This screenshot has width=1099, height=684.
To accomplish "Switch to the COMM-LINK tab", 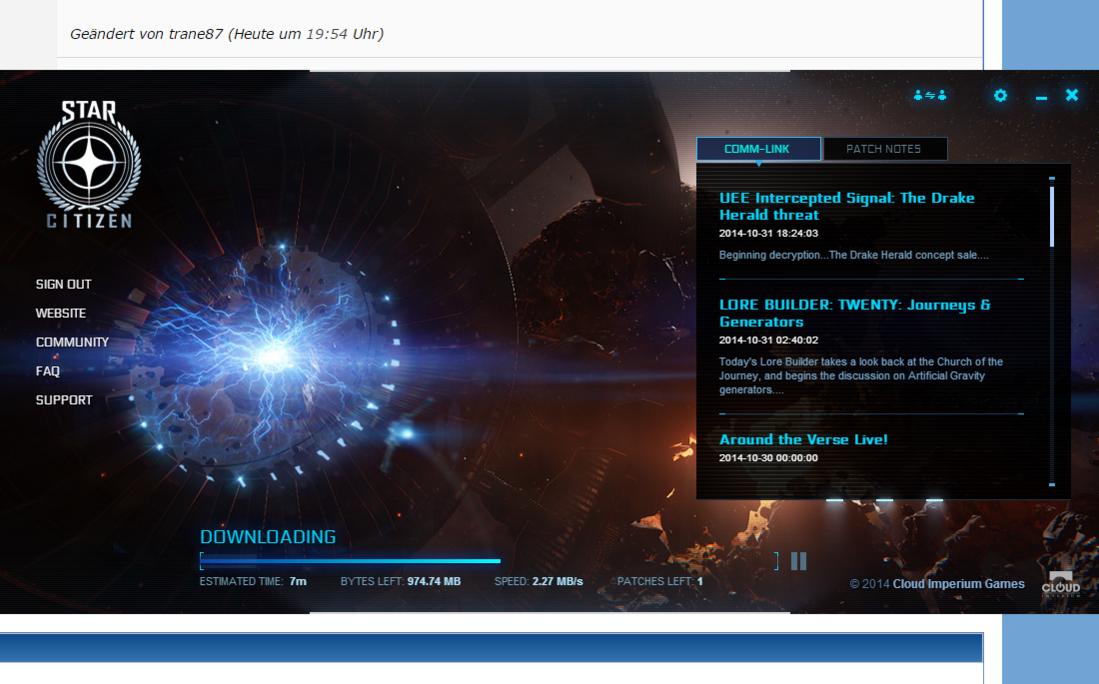I will 758,149.
